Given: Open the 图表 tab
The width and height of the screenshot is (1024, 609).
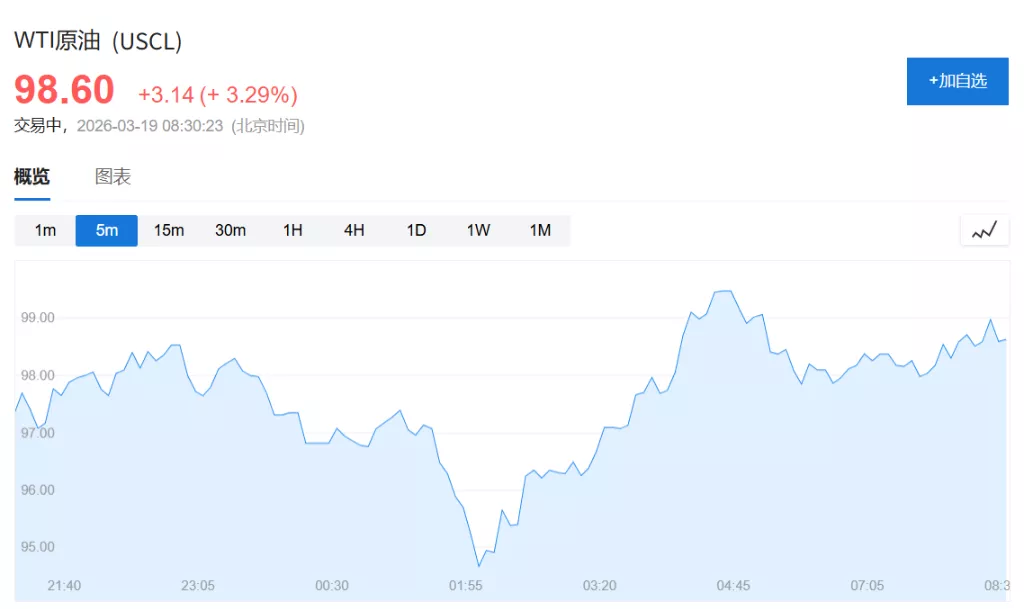Looking at the screenshot, I should tap(113, 177).
